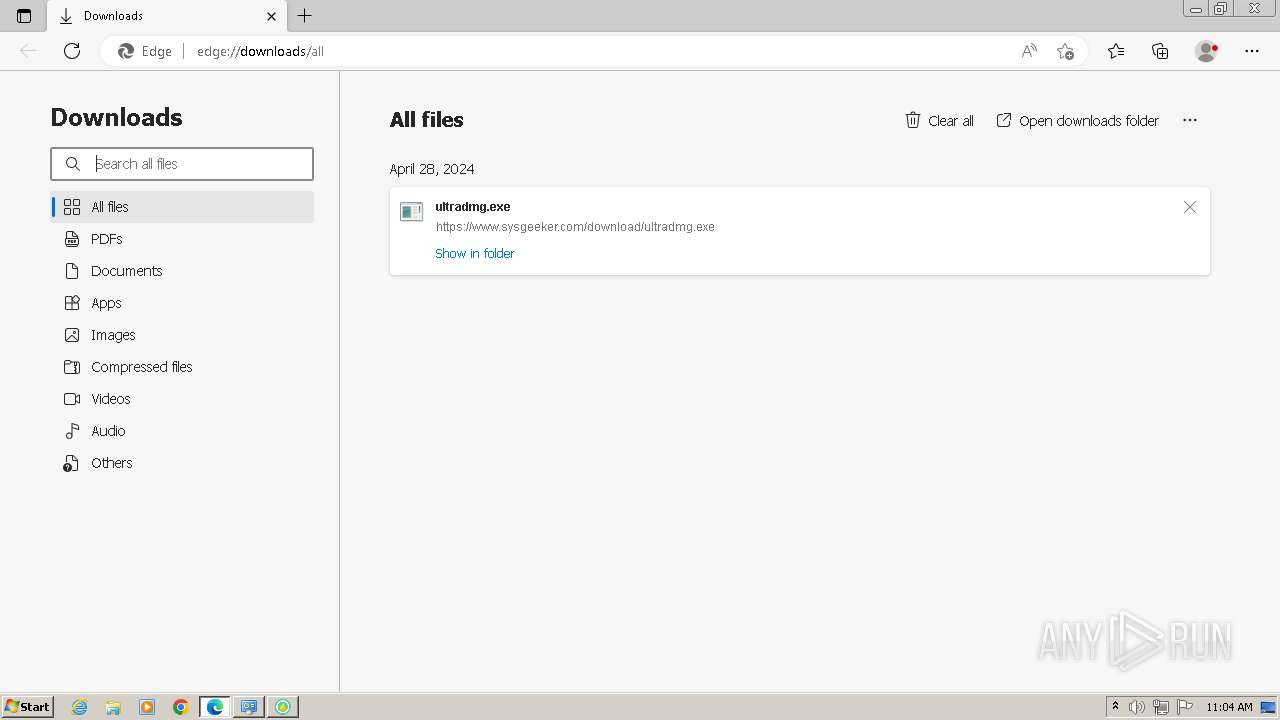The height and width of the screenshot is (720, 1280).
Task: Filter downloads by Documents
Action: [182, 271]
